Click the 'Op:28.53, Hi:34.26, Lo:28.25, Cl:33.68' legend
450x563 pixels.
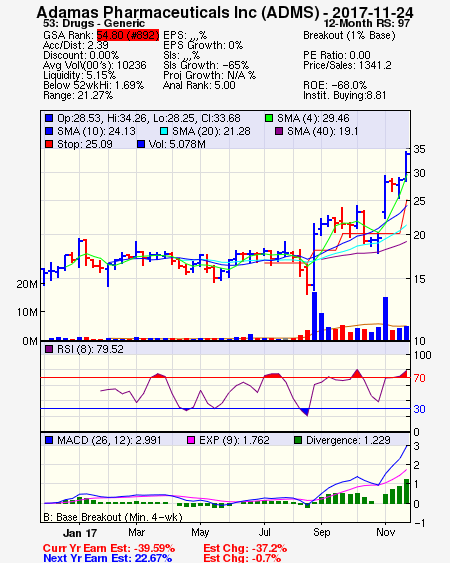click(x=149, y=118)
